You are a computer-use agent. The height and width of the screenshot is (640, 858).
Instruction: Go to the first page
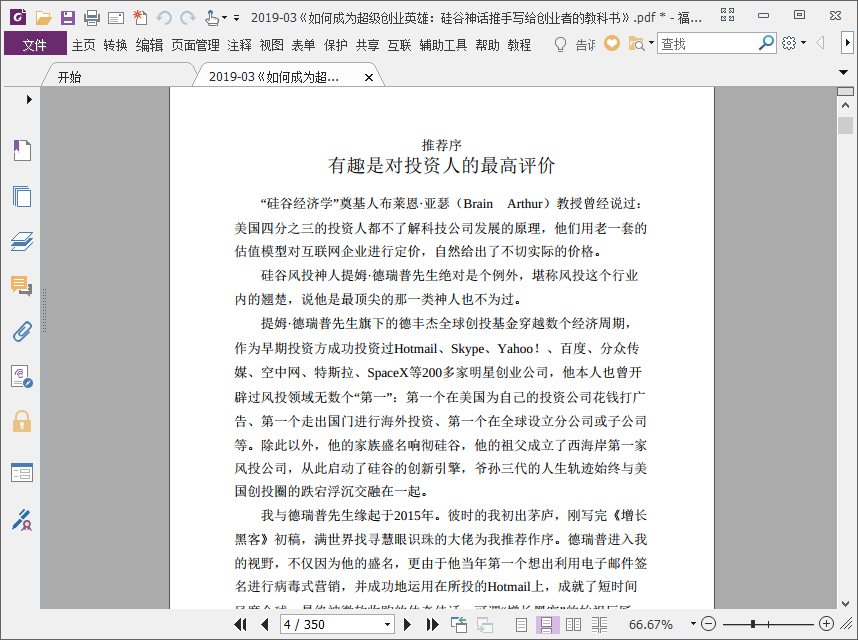[x=240, y=624]
